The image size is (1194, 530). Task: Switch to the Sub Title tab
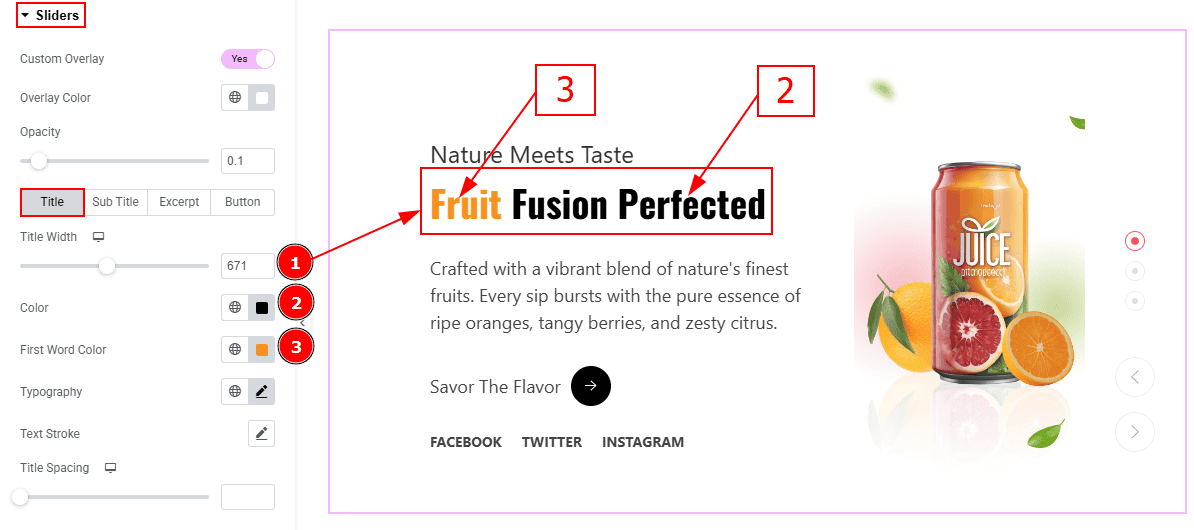coord(116,202)
